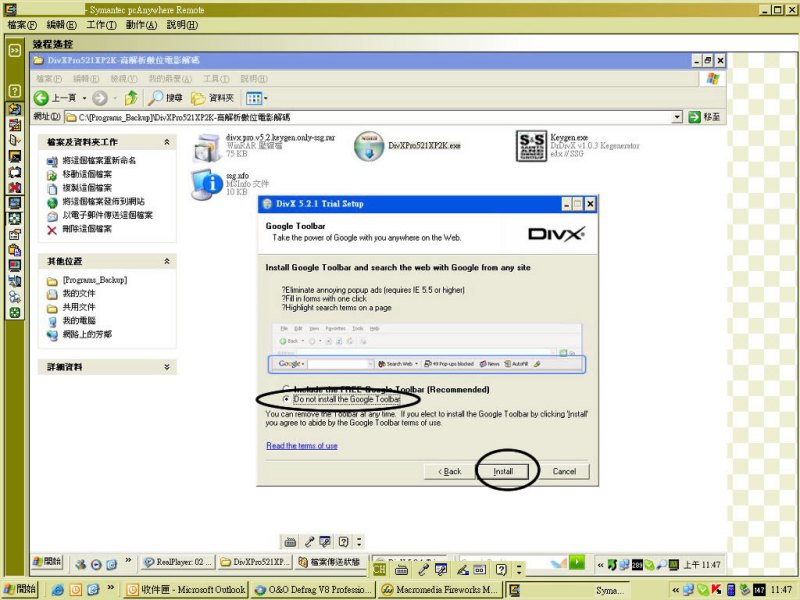Click the grey Forward arrow in Explorer toolbar

tap(100, 98)
